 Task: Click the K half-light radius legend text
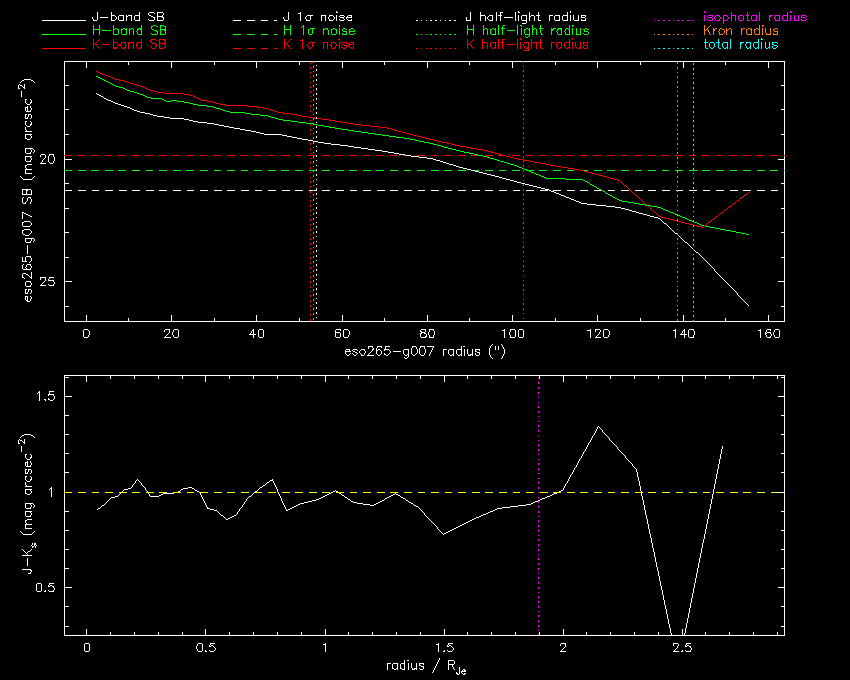[x=527, y=44]
